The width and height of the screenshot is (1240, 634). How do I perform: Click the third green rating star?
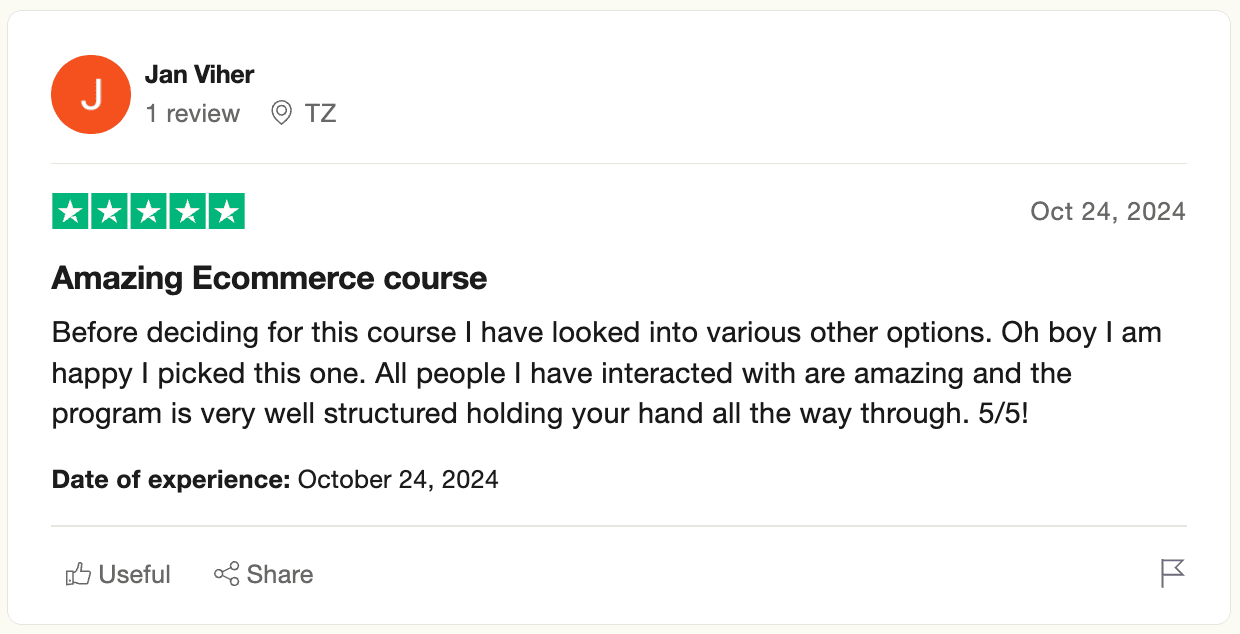[148, 212]
